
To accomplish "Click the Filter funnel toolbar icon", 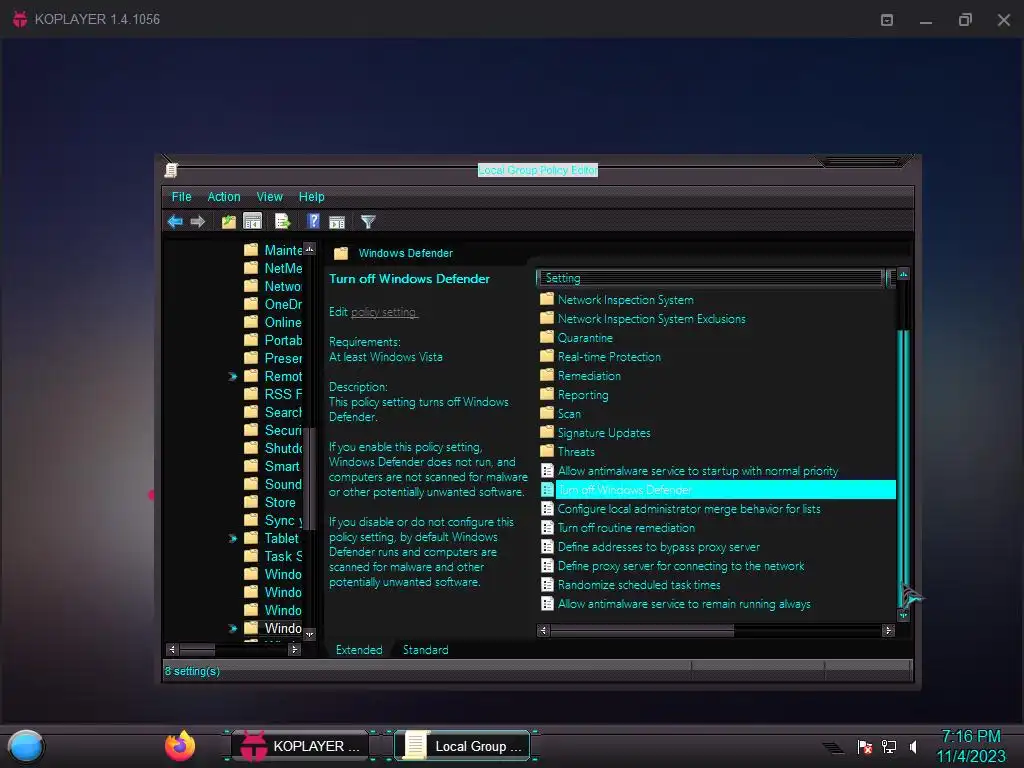I will coord(368,222).
